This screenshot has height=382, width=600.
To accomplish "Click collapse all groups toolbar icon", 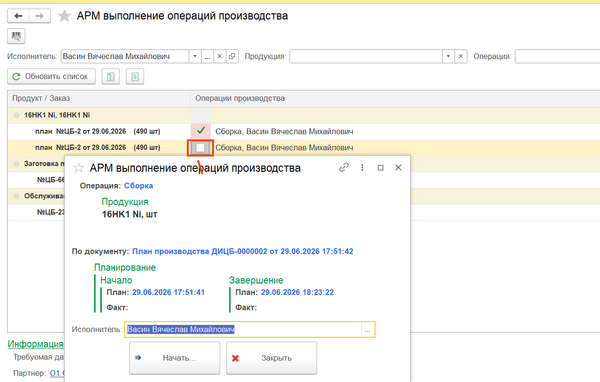I will pos(135,77).
